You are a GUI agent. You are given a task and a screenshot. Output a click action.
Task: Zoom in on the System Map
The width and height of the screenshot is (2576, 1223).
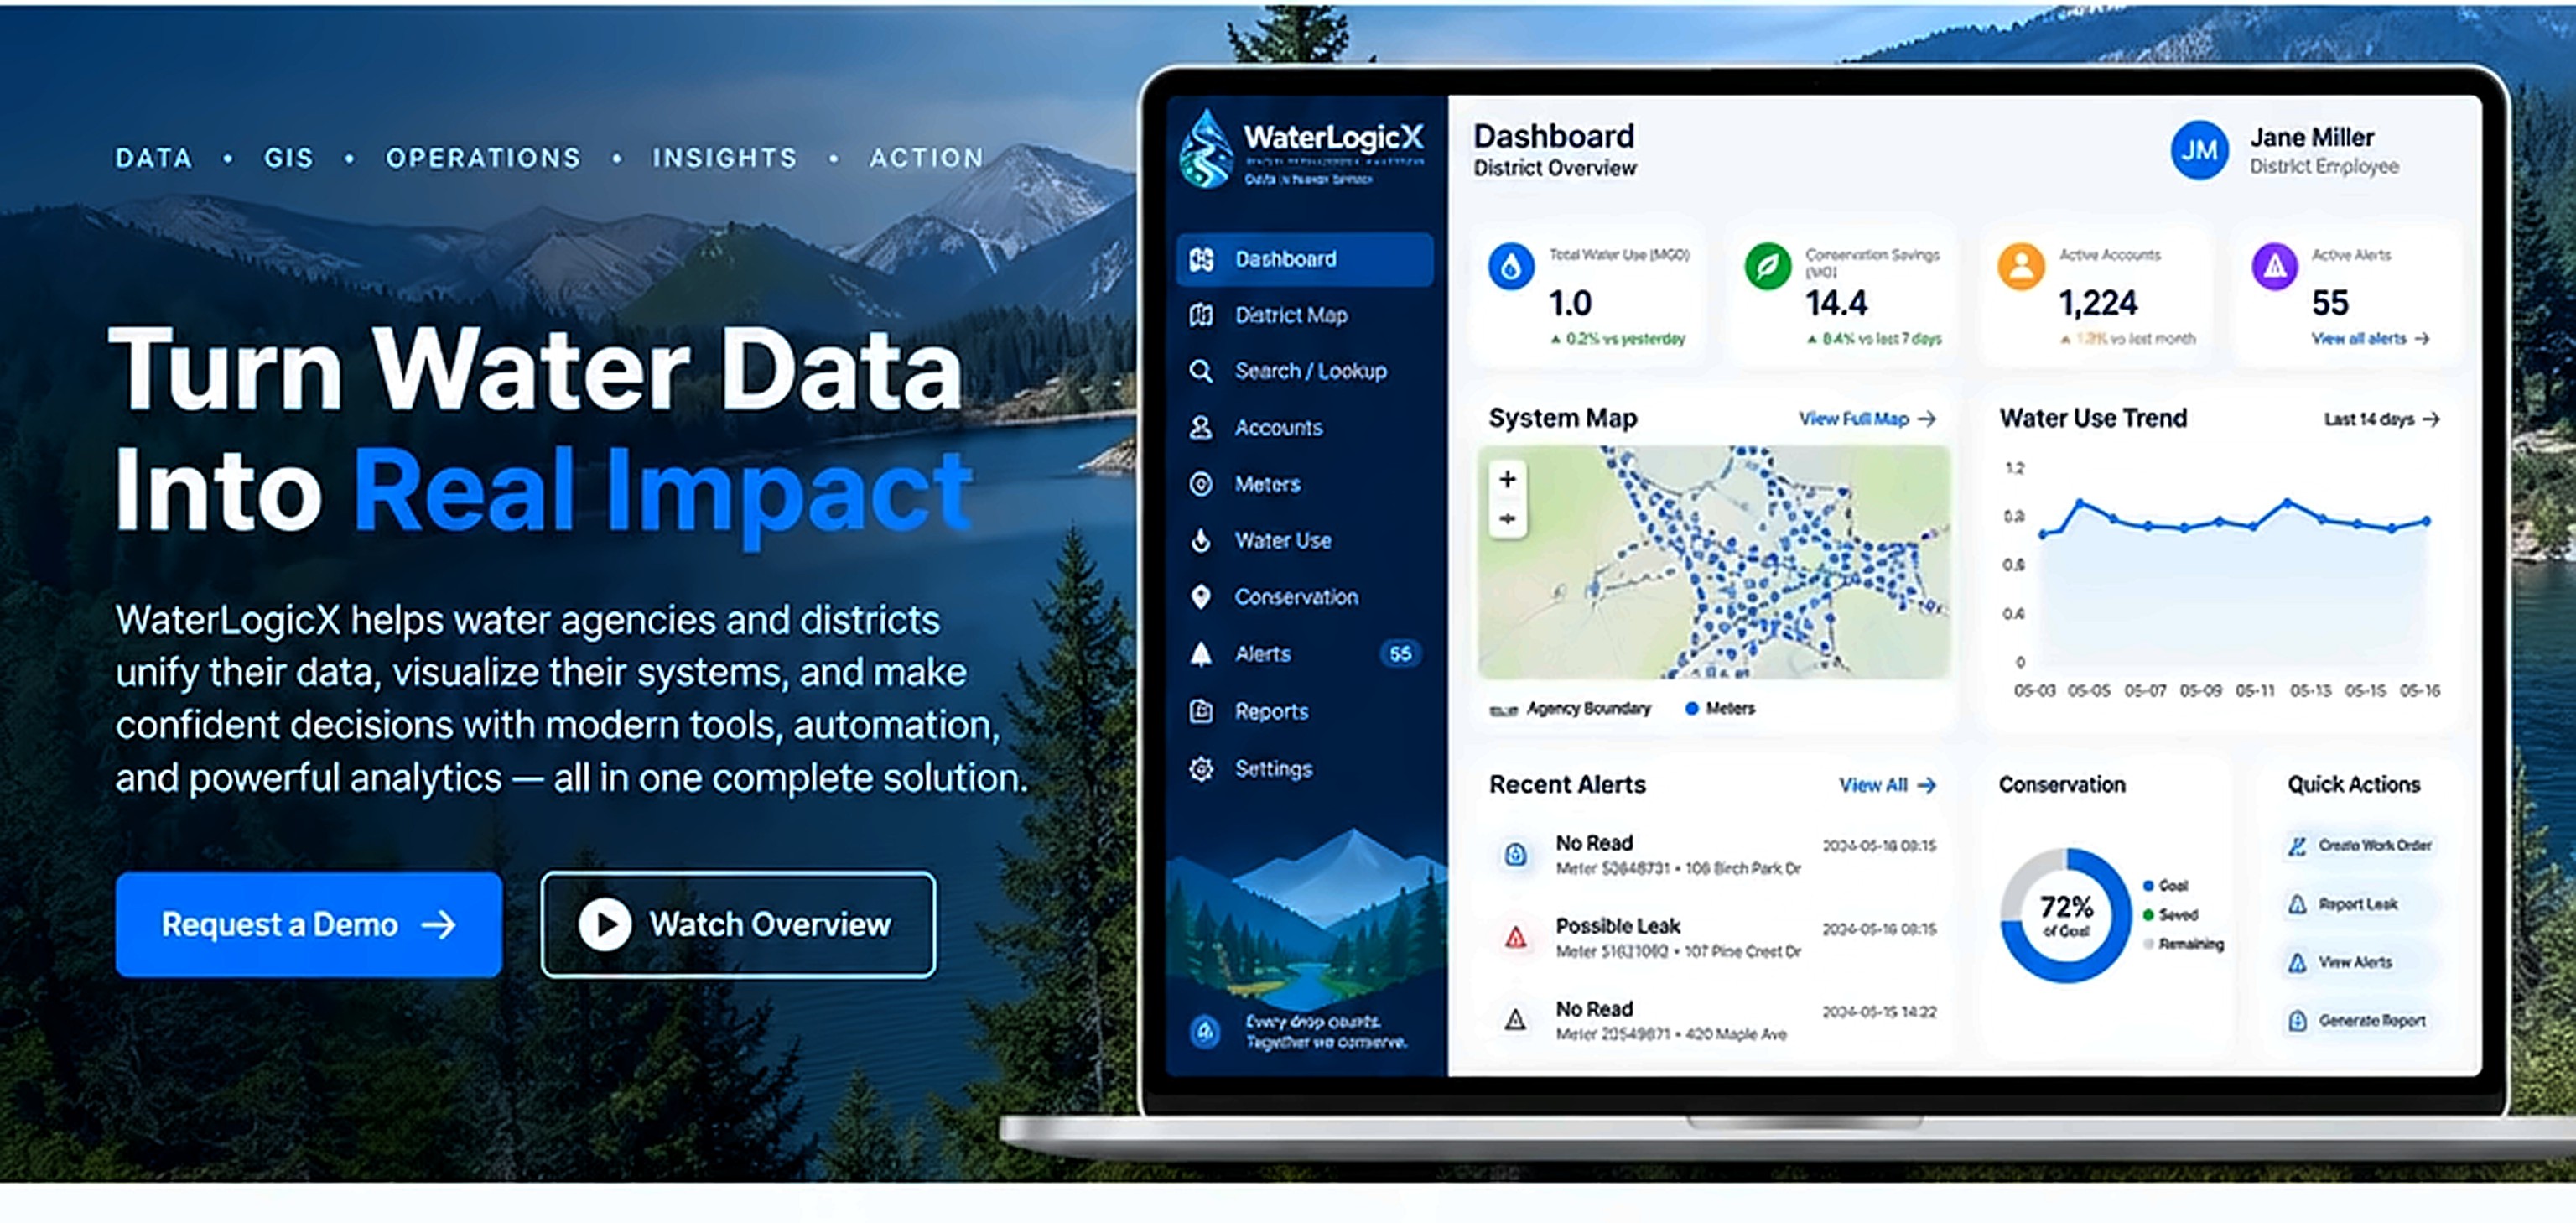coord(1507,479)
